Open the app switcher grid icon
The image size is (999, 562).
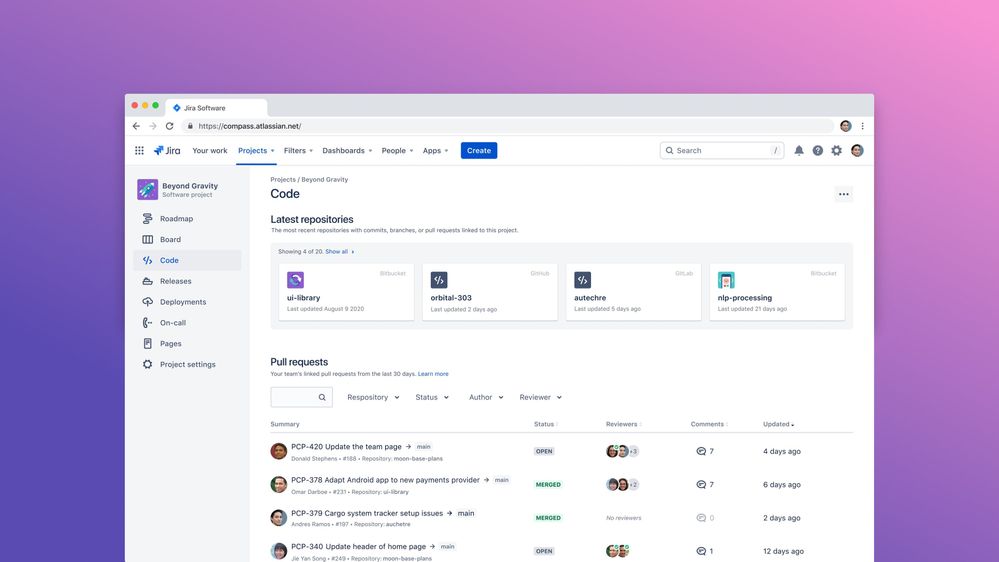[139, 150]
